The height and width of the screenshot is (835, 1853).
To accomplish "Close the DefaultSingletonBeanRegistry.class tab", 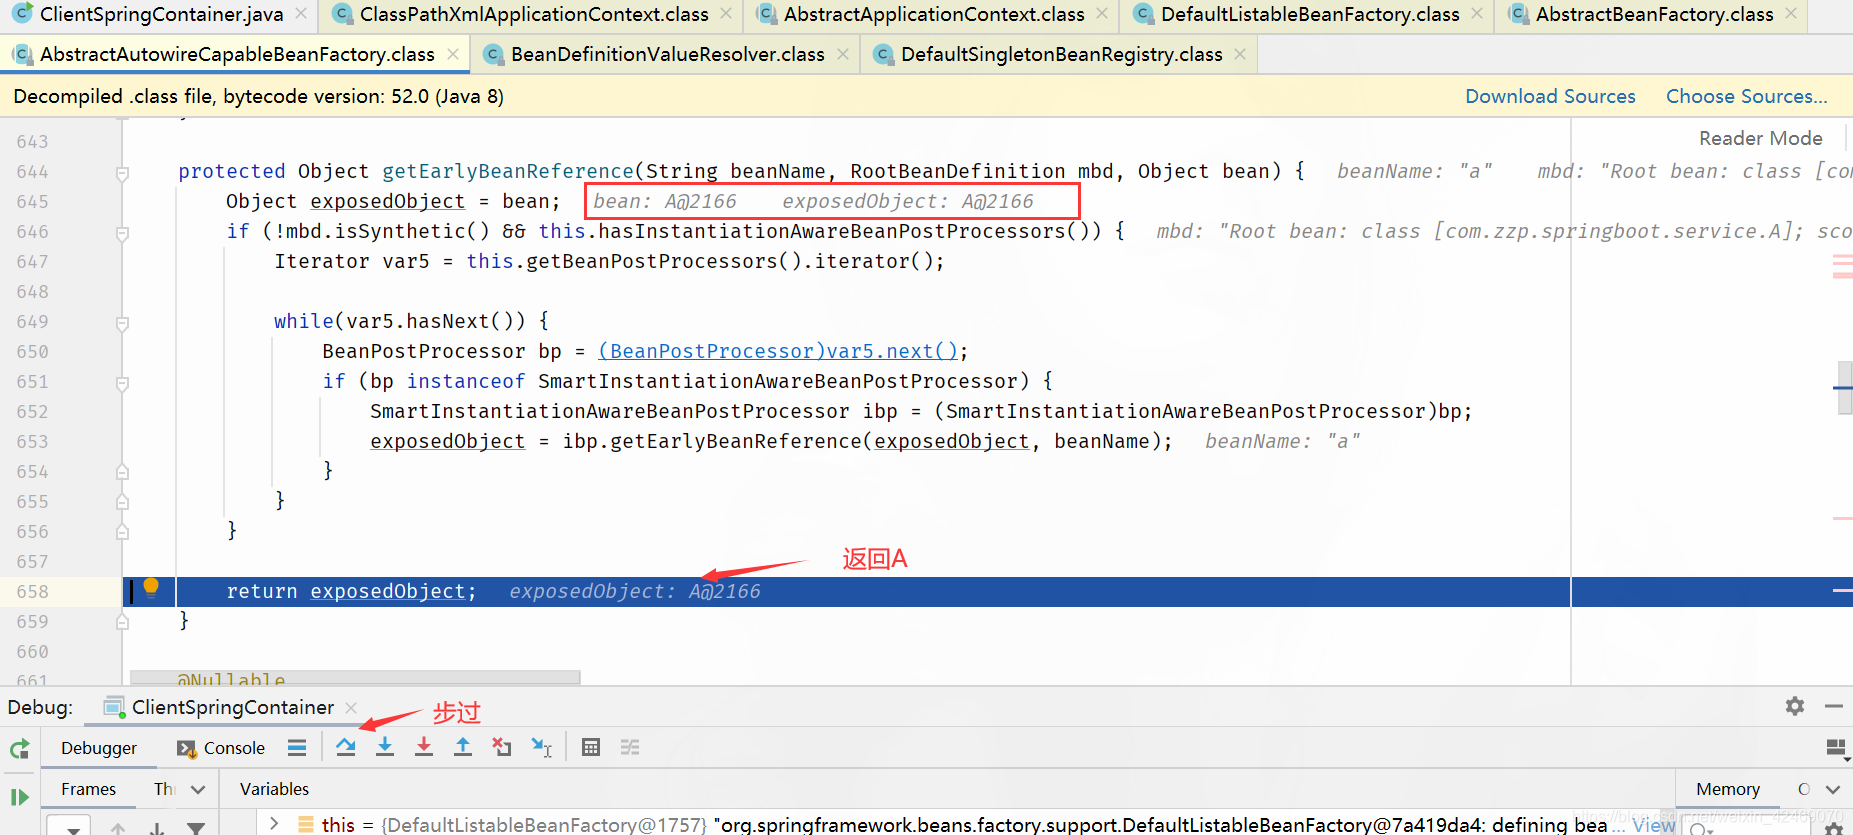I will [1240, 54].
